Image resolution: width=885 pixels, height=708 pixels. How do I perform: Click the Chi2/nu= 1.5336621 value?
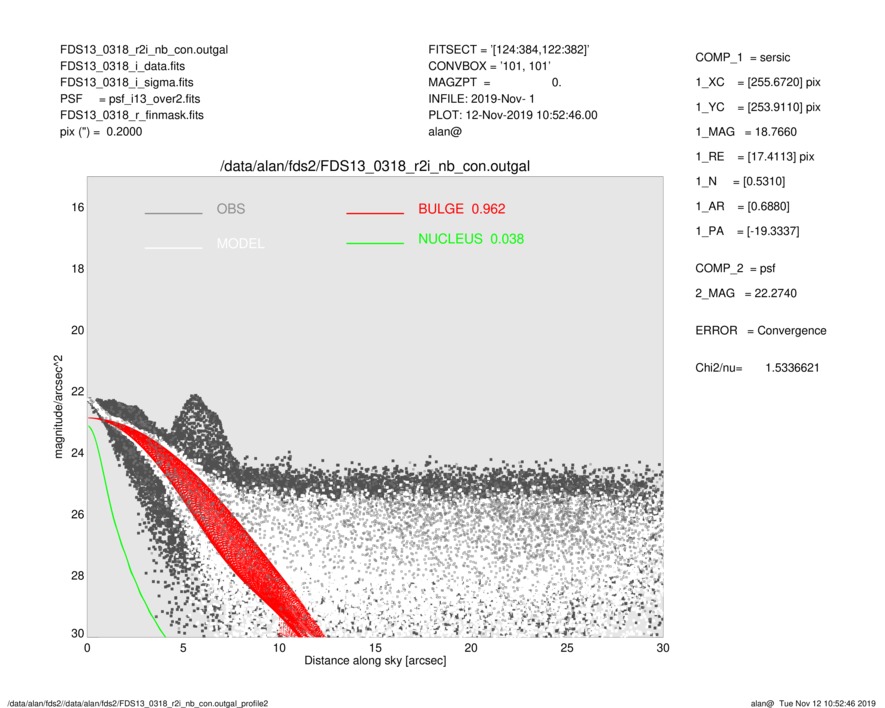pyautogui.click(x=757, y=368)
